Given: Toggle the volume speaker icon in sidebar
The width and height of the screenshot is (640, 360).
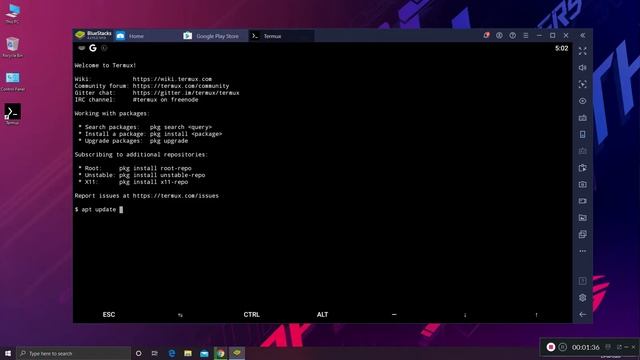Looking at the screenshot, I should [x=582, y=68].
